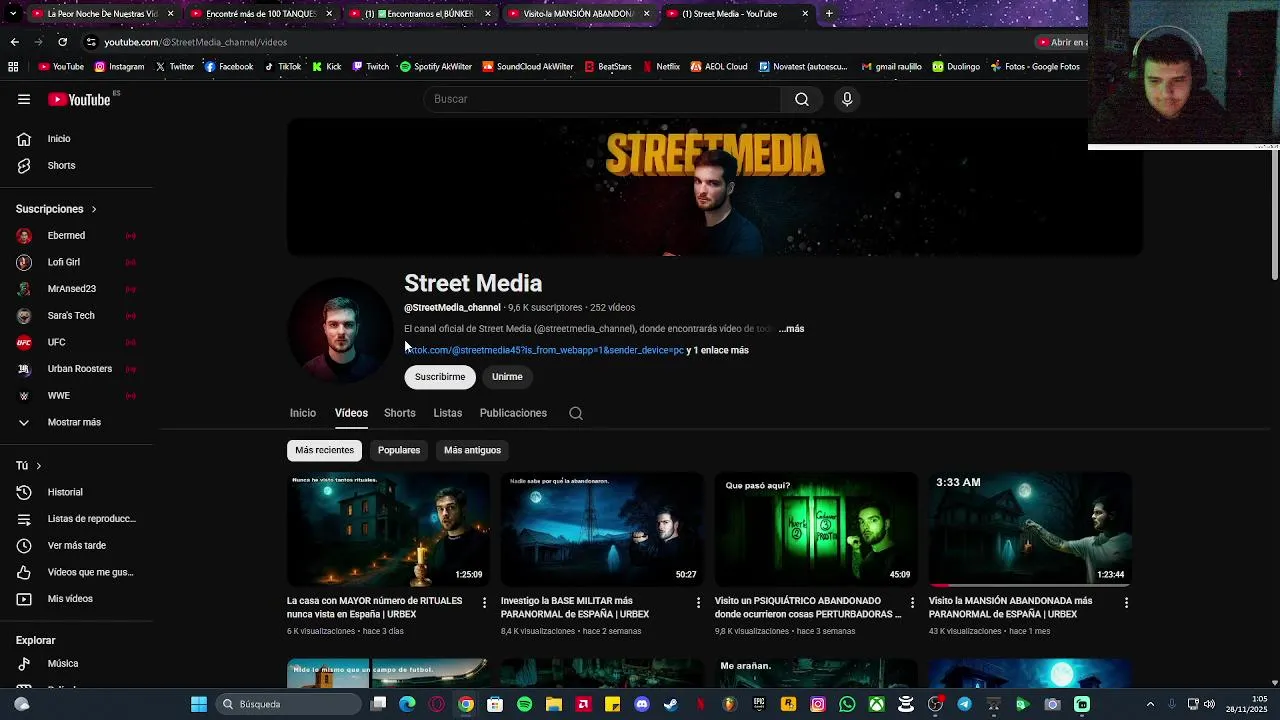Expand the Tú section header
1280x720 pixels.
[28, 466]
